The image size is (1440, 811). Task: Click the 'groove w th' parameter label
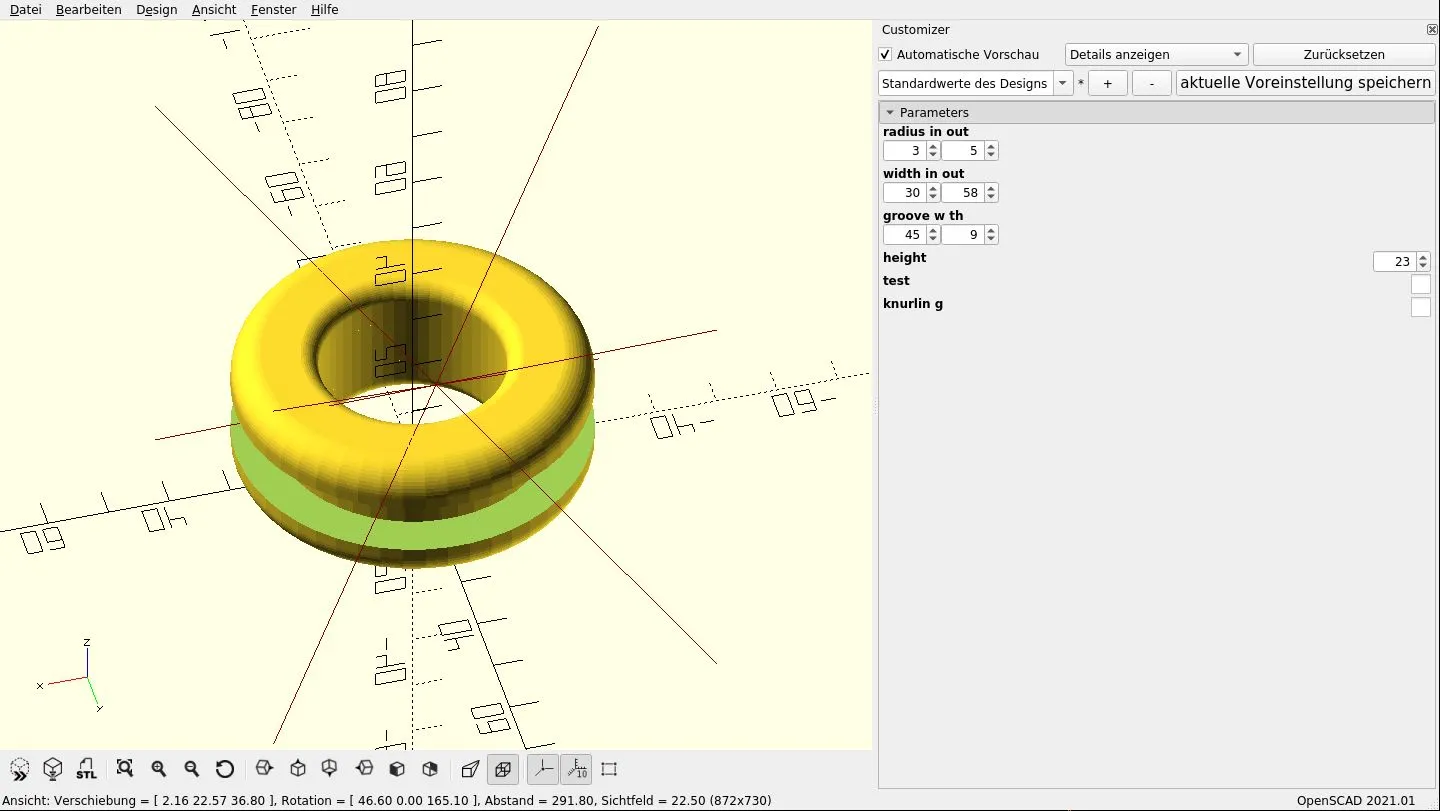coord(923,216)
